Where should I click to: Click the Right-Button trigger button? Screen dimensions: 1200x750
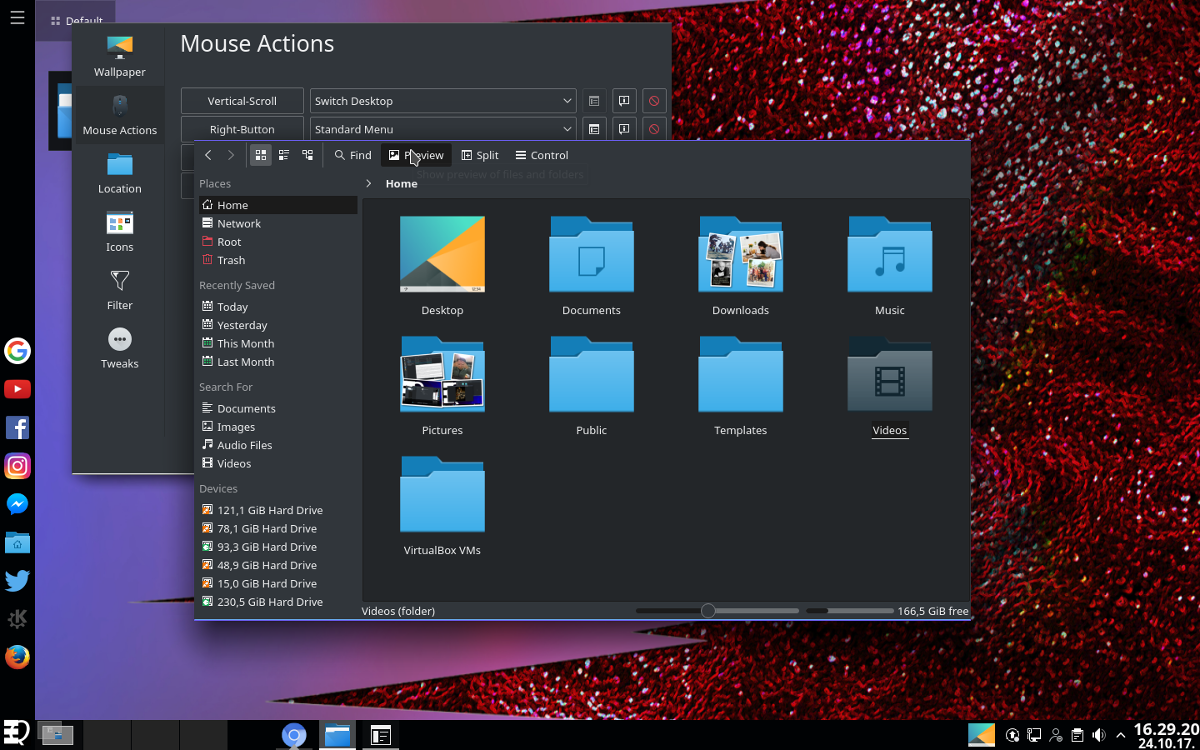pos(242,129)
